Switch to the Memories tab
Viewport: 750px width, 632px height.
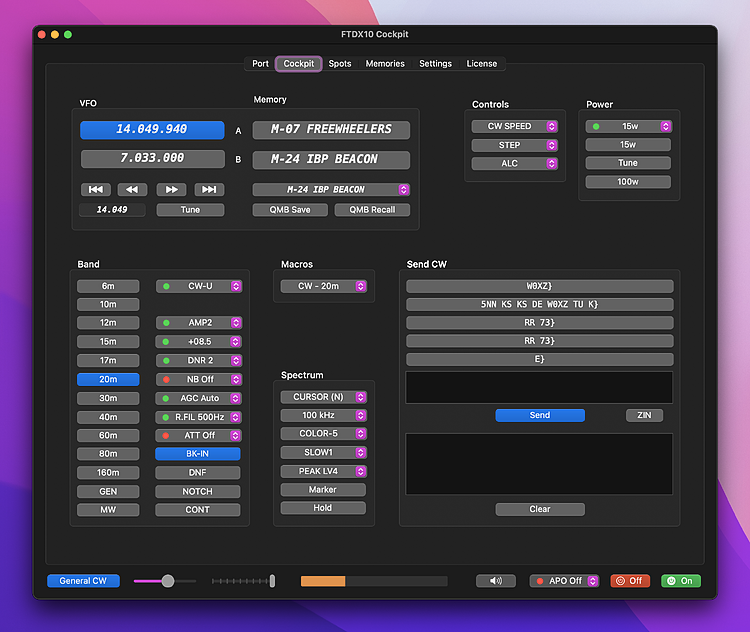385,64
